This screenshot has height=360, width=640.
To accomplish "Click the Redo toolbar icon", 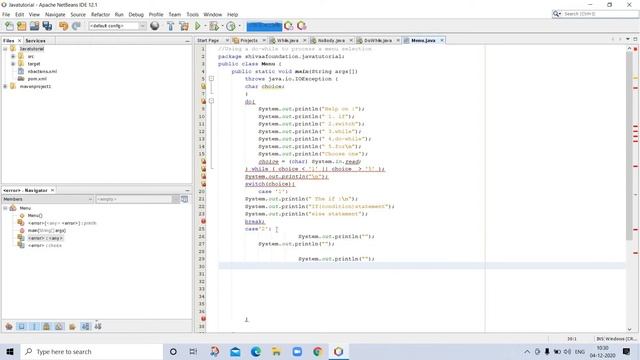I will pyautogui.click(x=76, y=26).
